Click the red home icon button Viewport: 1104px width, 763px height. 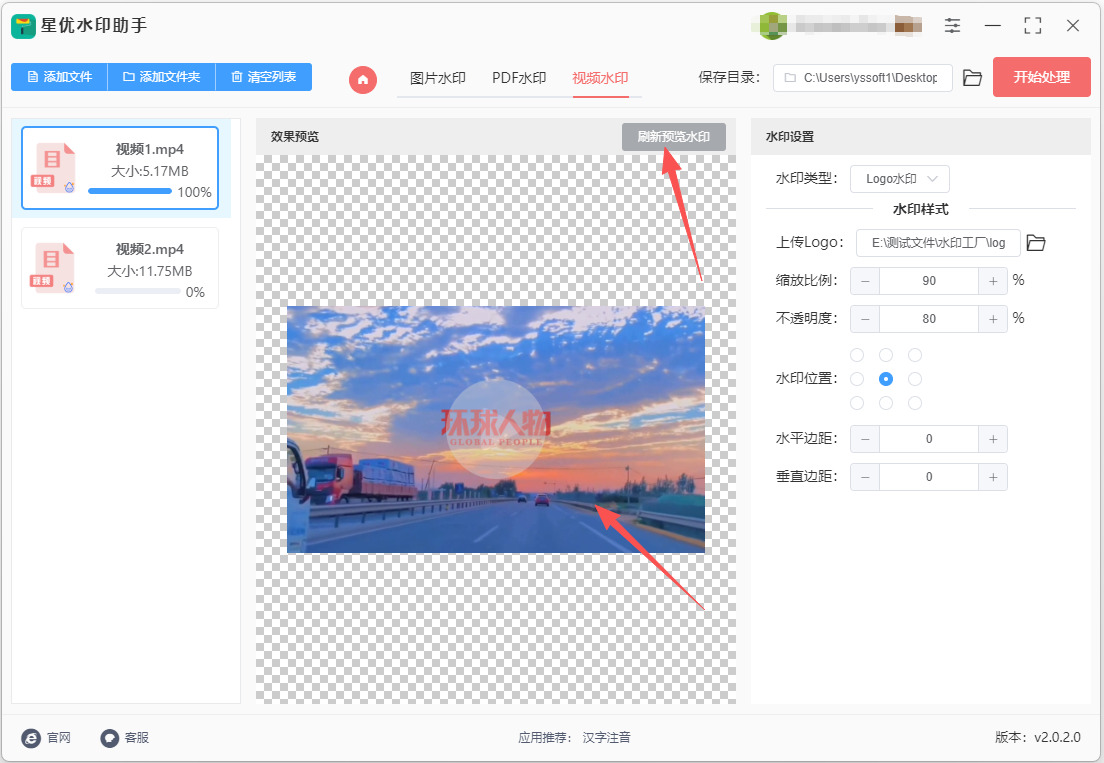[x=363, y=80]
